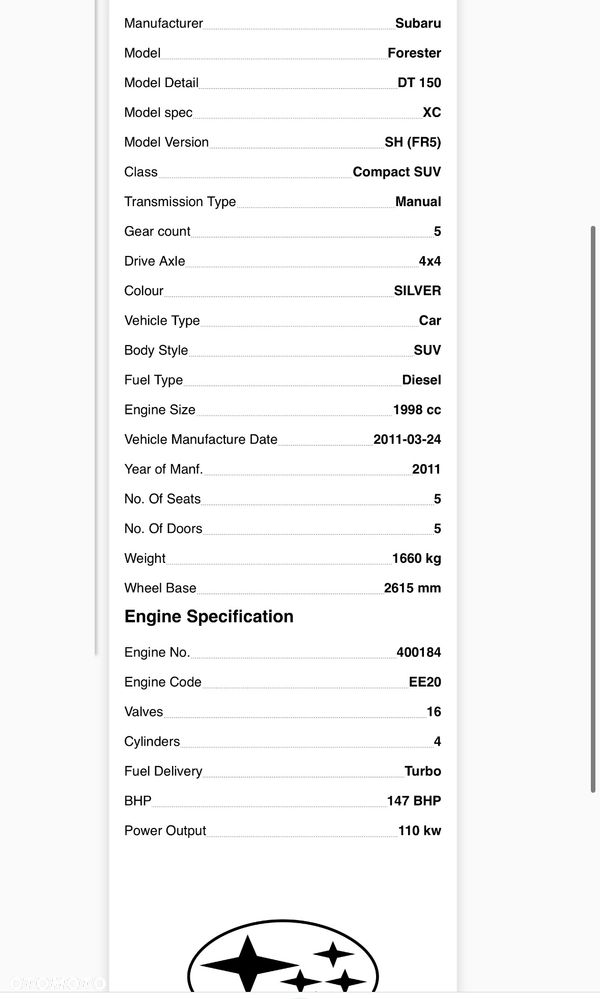Select the Model value Forester
The width and height of the screenshot is (600, 999).
[414, 53]
